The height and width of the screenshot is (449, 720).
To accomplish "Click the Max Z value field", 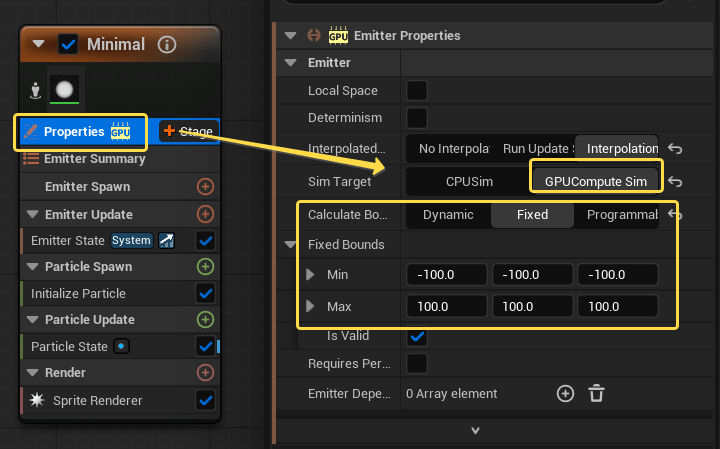I will [618, 306].
